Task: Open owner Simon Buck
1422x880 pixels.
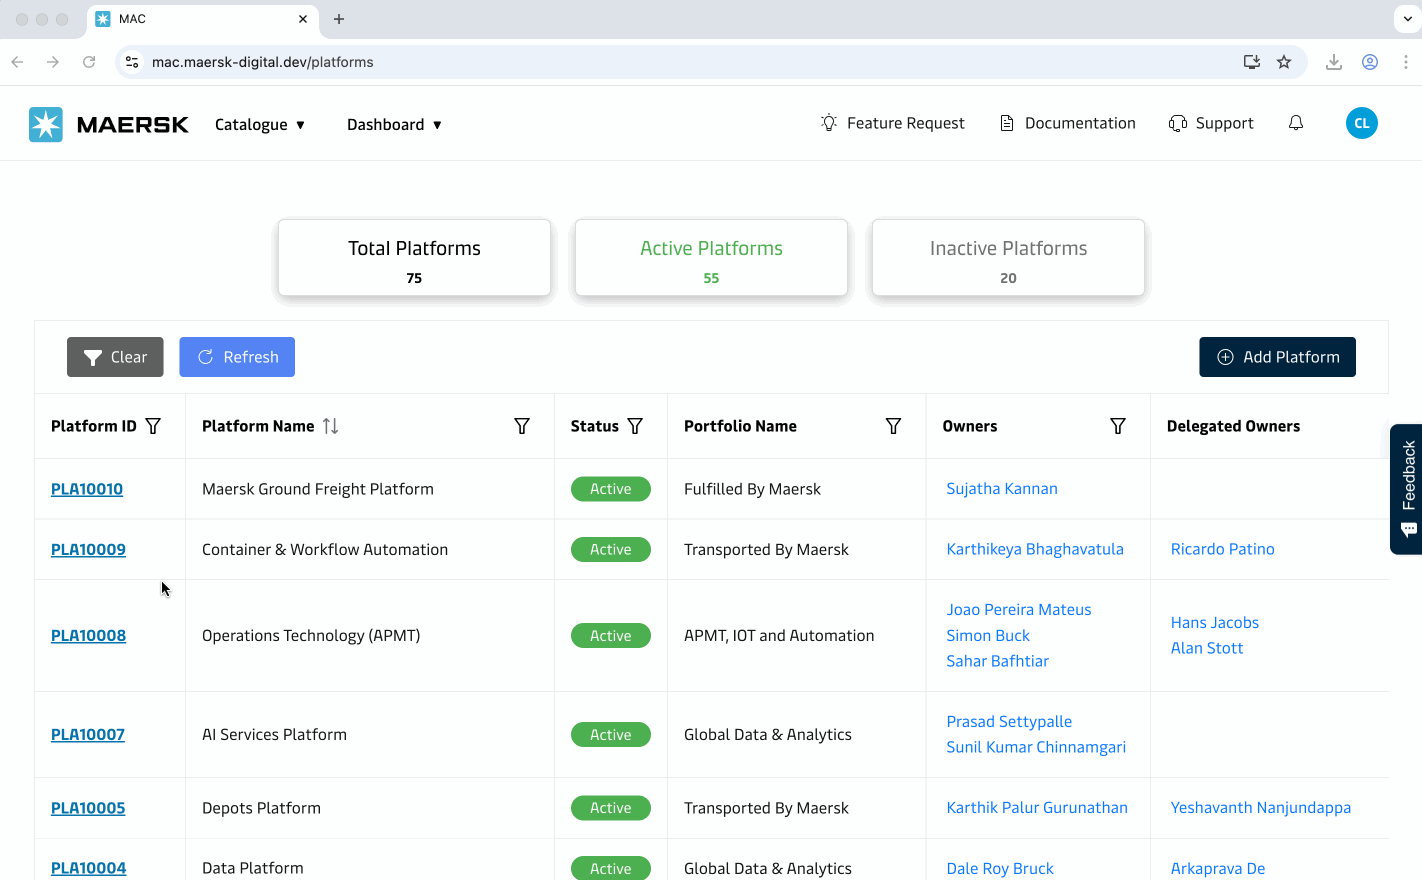Action: point(988,635)
